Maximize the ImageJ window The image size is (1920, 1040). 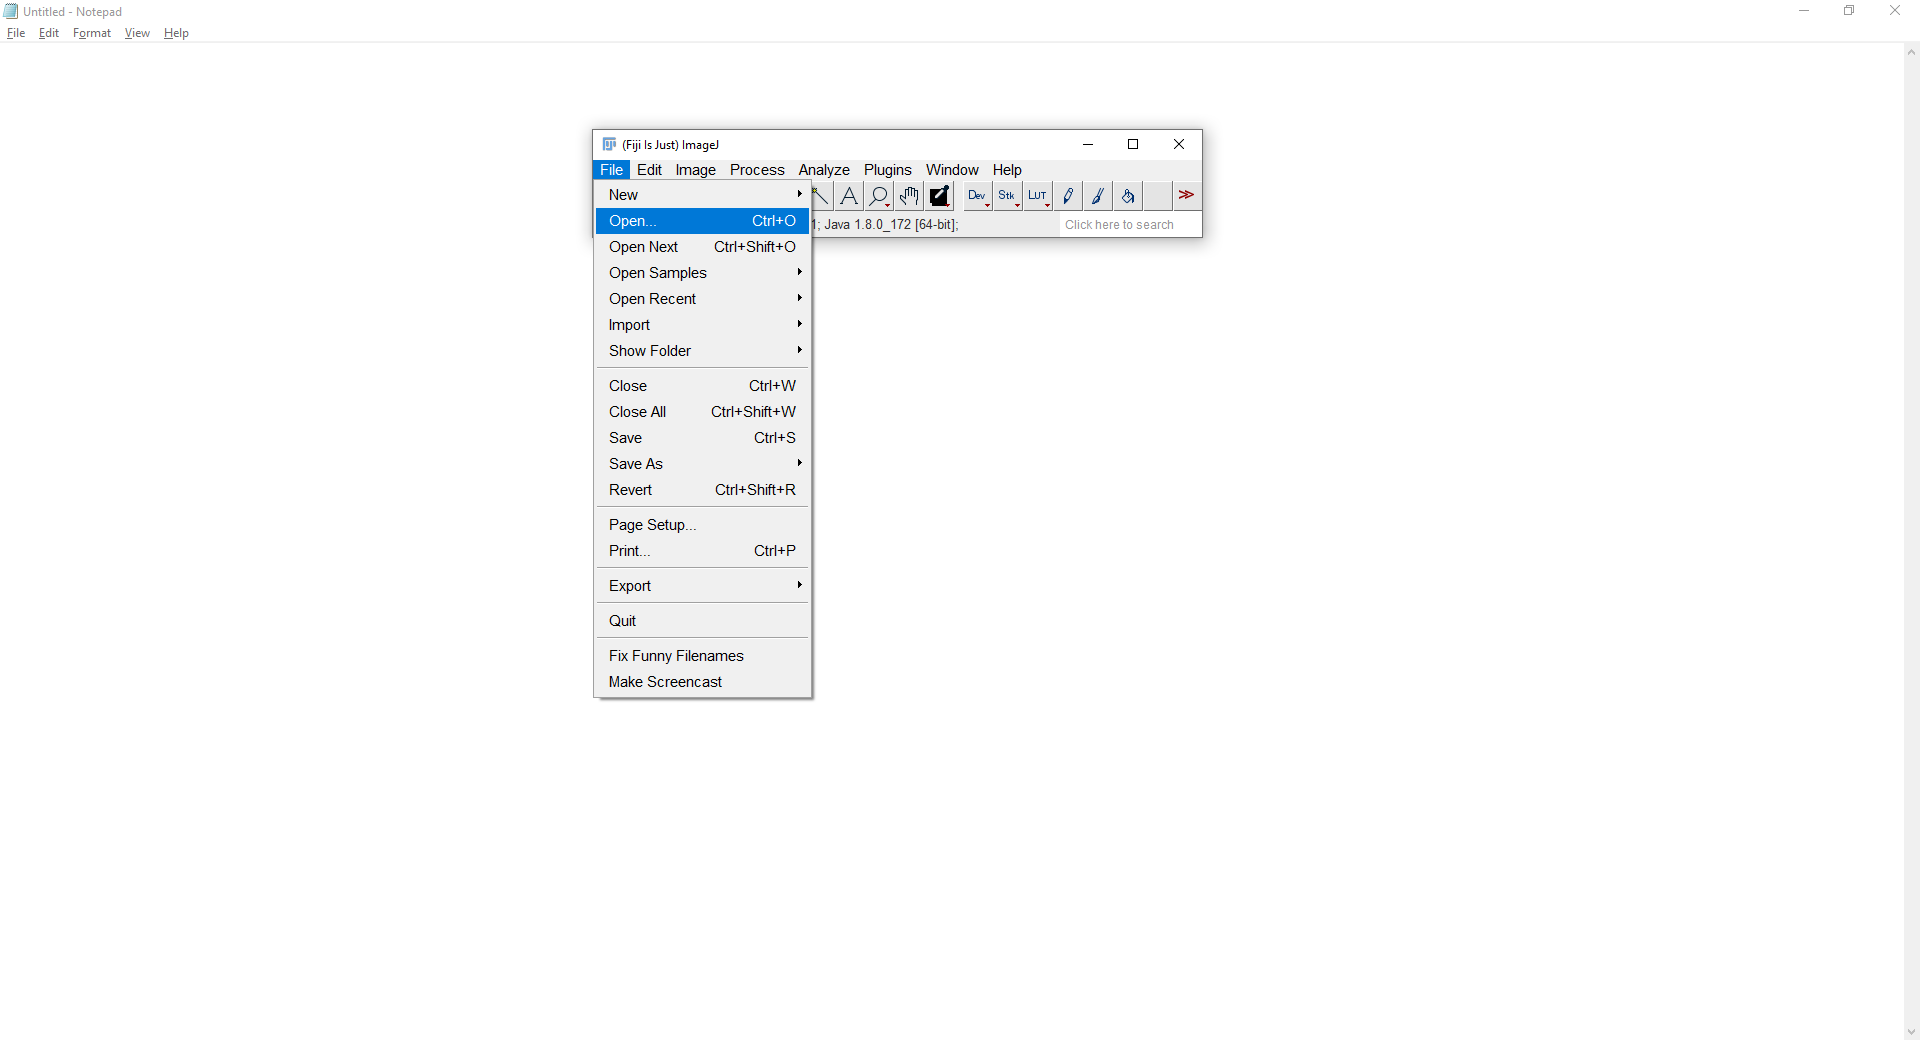[x=1133, y=144]
